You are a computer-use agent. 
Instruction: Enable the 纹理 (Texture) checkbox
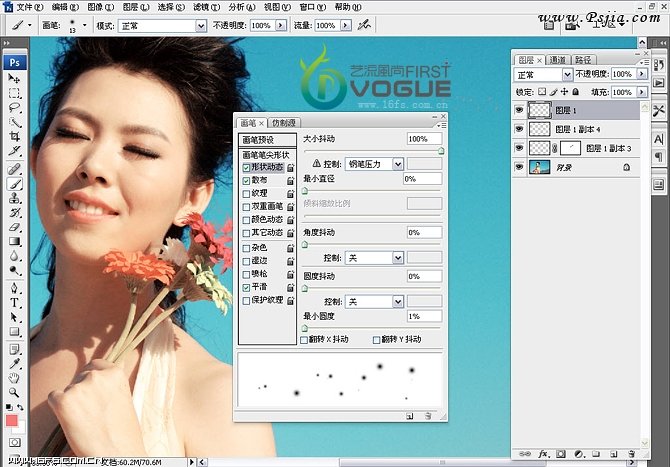247,194
